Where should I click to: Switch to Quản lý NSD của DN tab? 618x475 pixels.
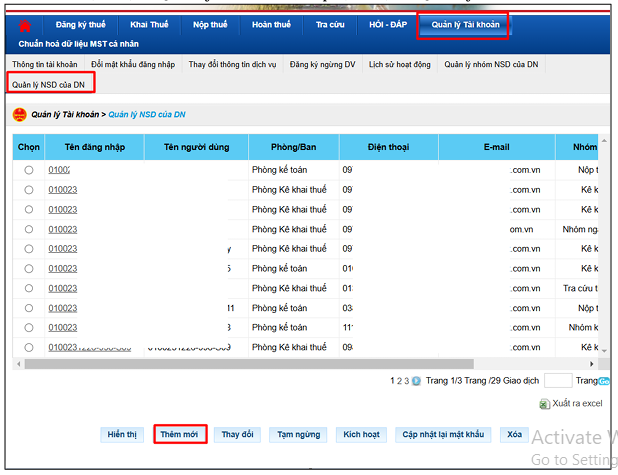point(48,85)
